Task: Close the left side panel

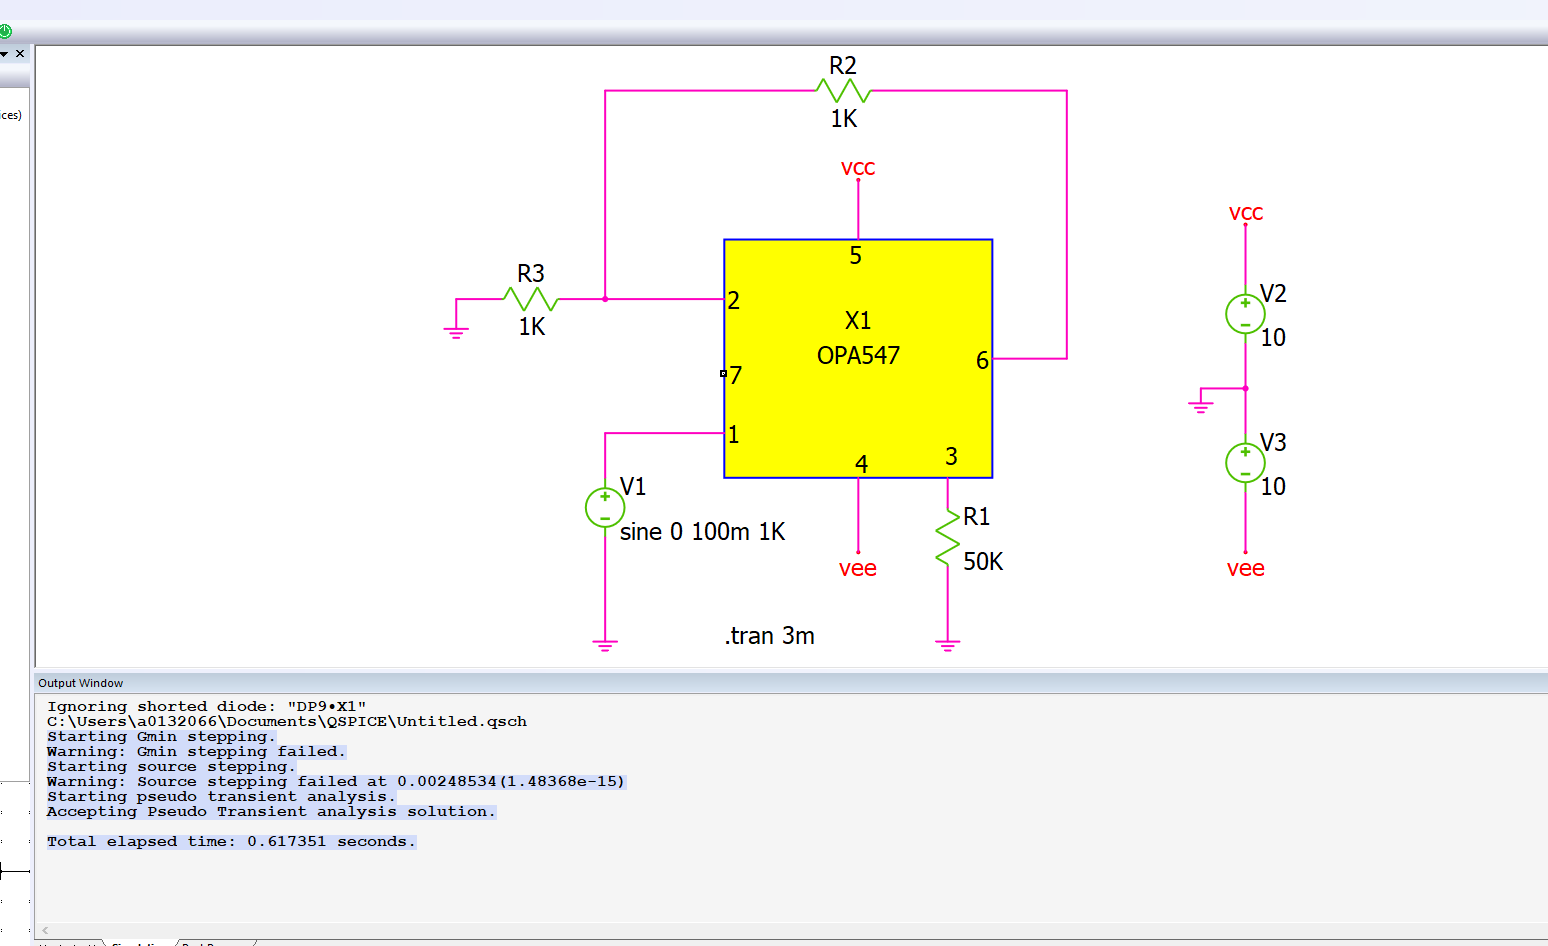Action: (20, 54)
